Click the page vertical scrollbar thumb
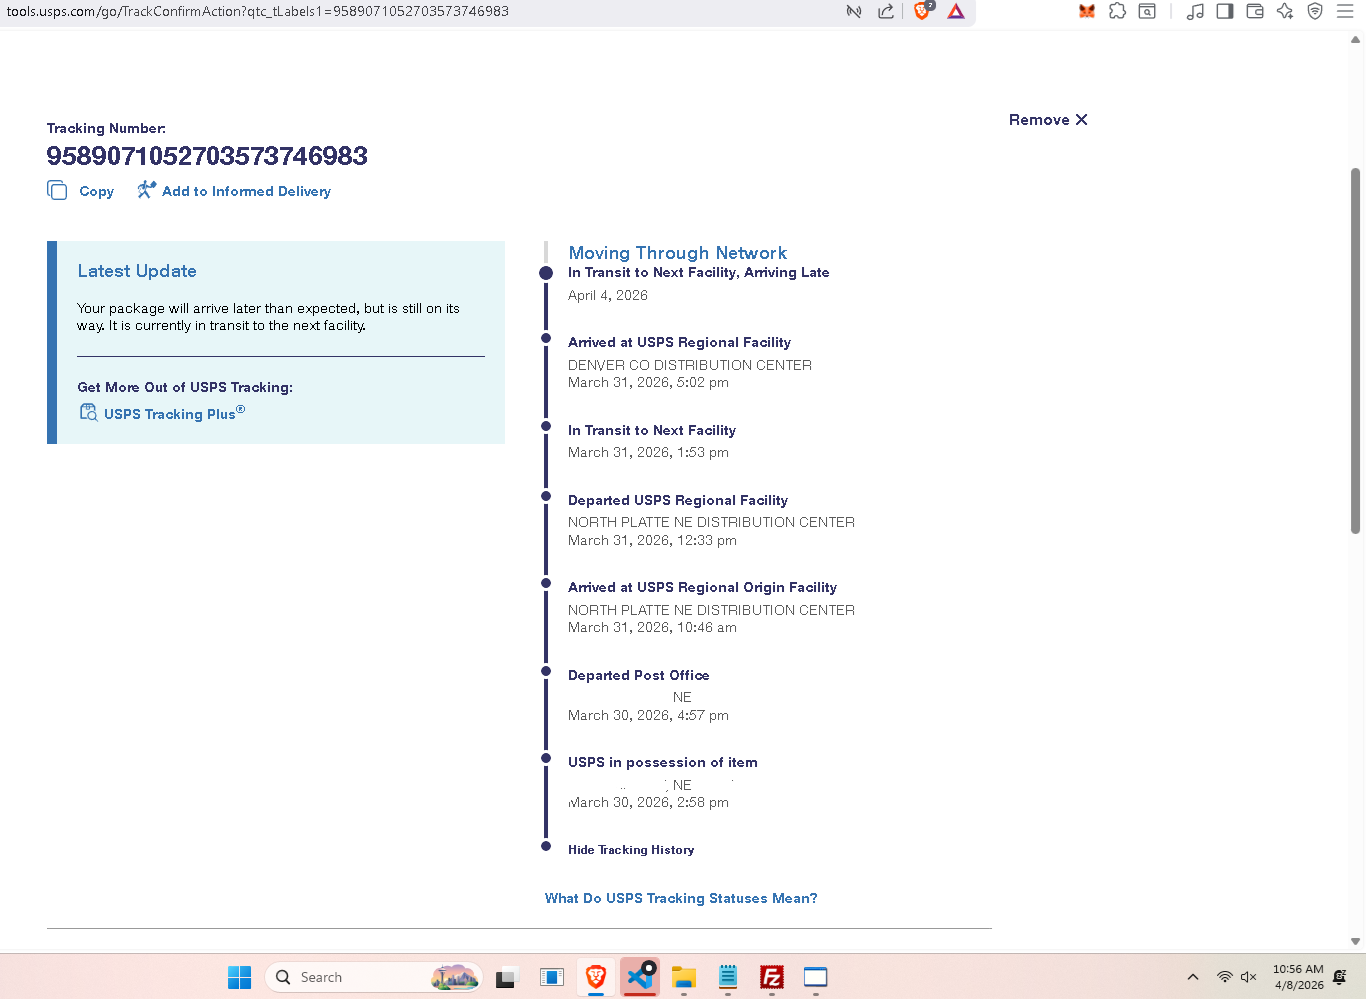The width and height of the screenshot is (1366, 999). coord(1356,350)
